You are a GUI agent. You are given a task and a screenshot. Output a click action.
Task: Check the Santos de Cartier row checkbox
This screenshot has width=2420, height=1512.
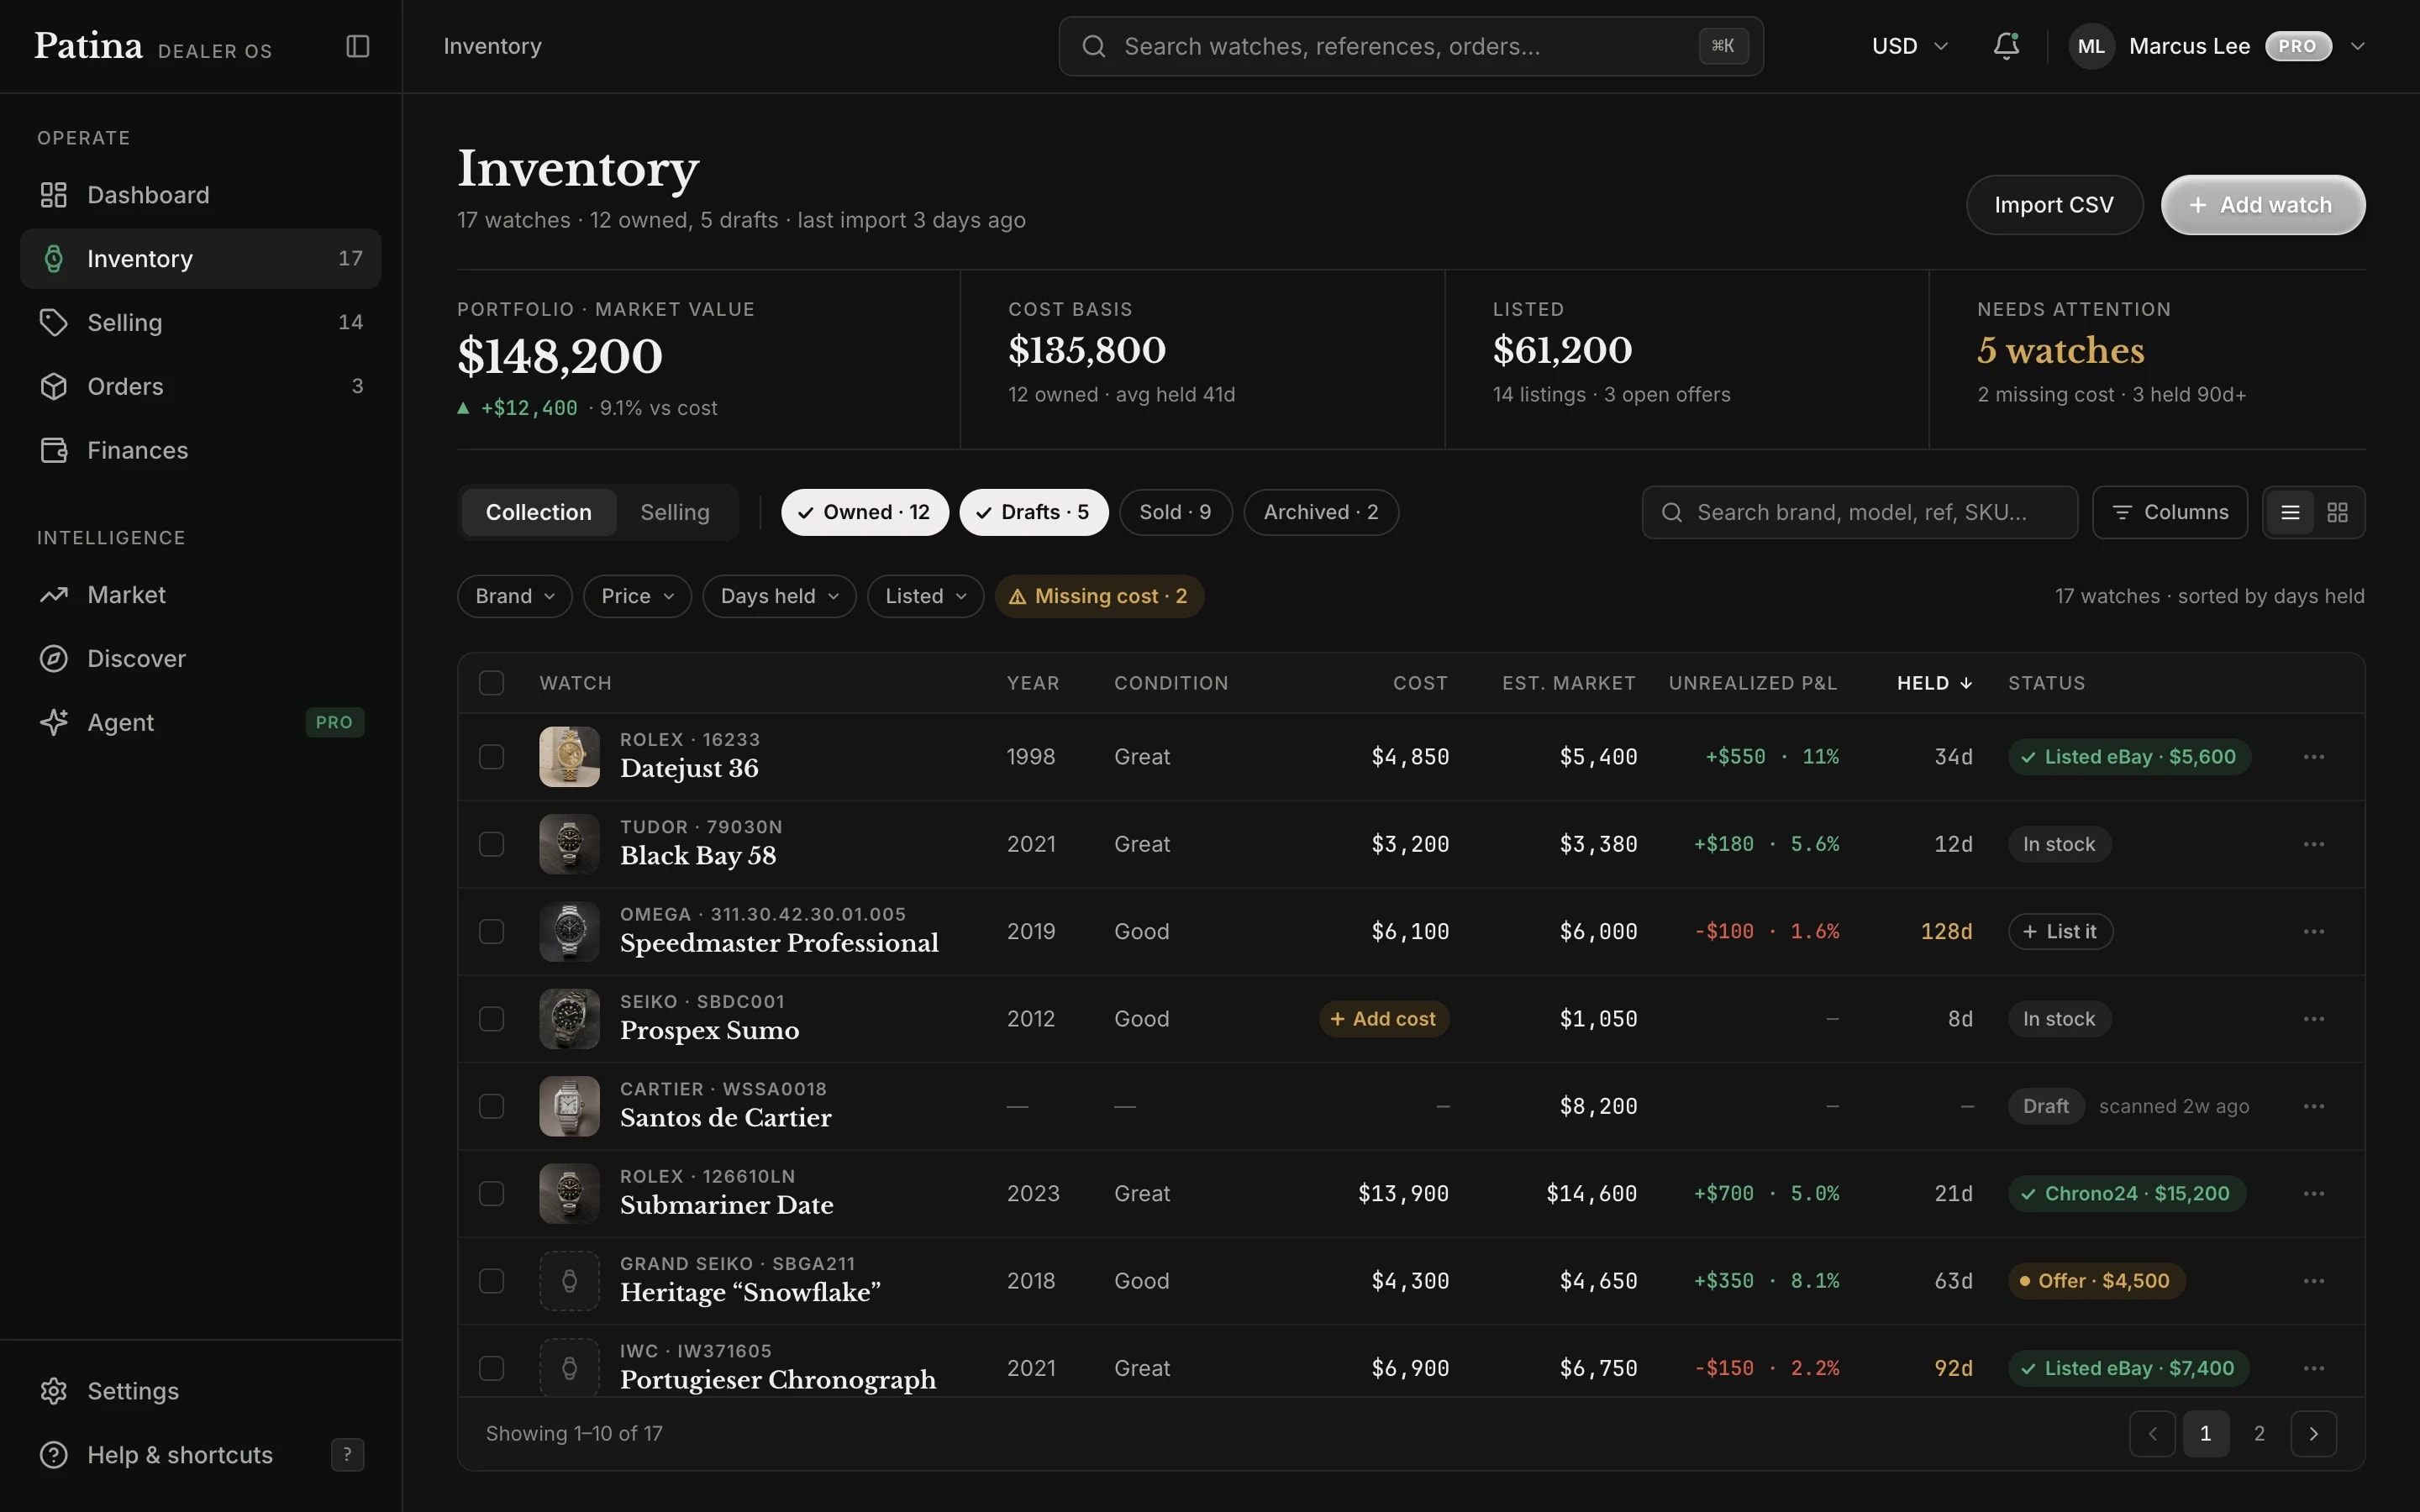pos(491,1106)
